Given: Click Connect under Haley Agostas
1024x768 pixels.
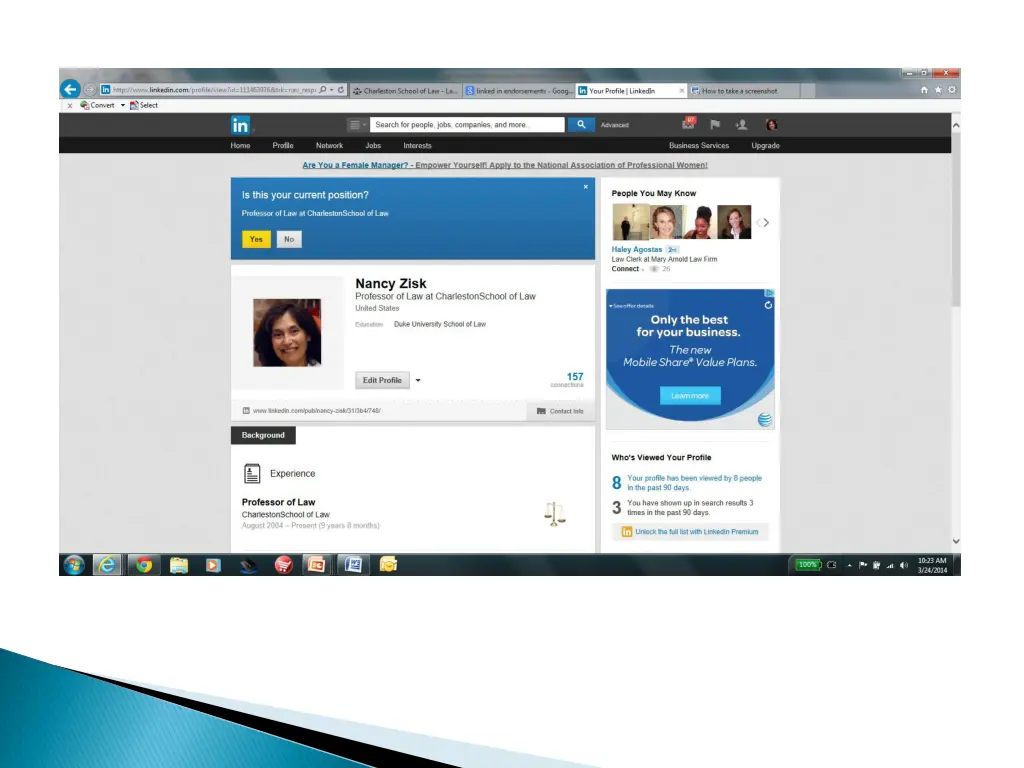Looking at the screenshot, I should pyautogui.click(x=625, y=268).
